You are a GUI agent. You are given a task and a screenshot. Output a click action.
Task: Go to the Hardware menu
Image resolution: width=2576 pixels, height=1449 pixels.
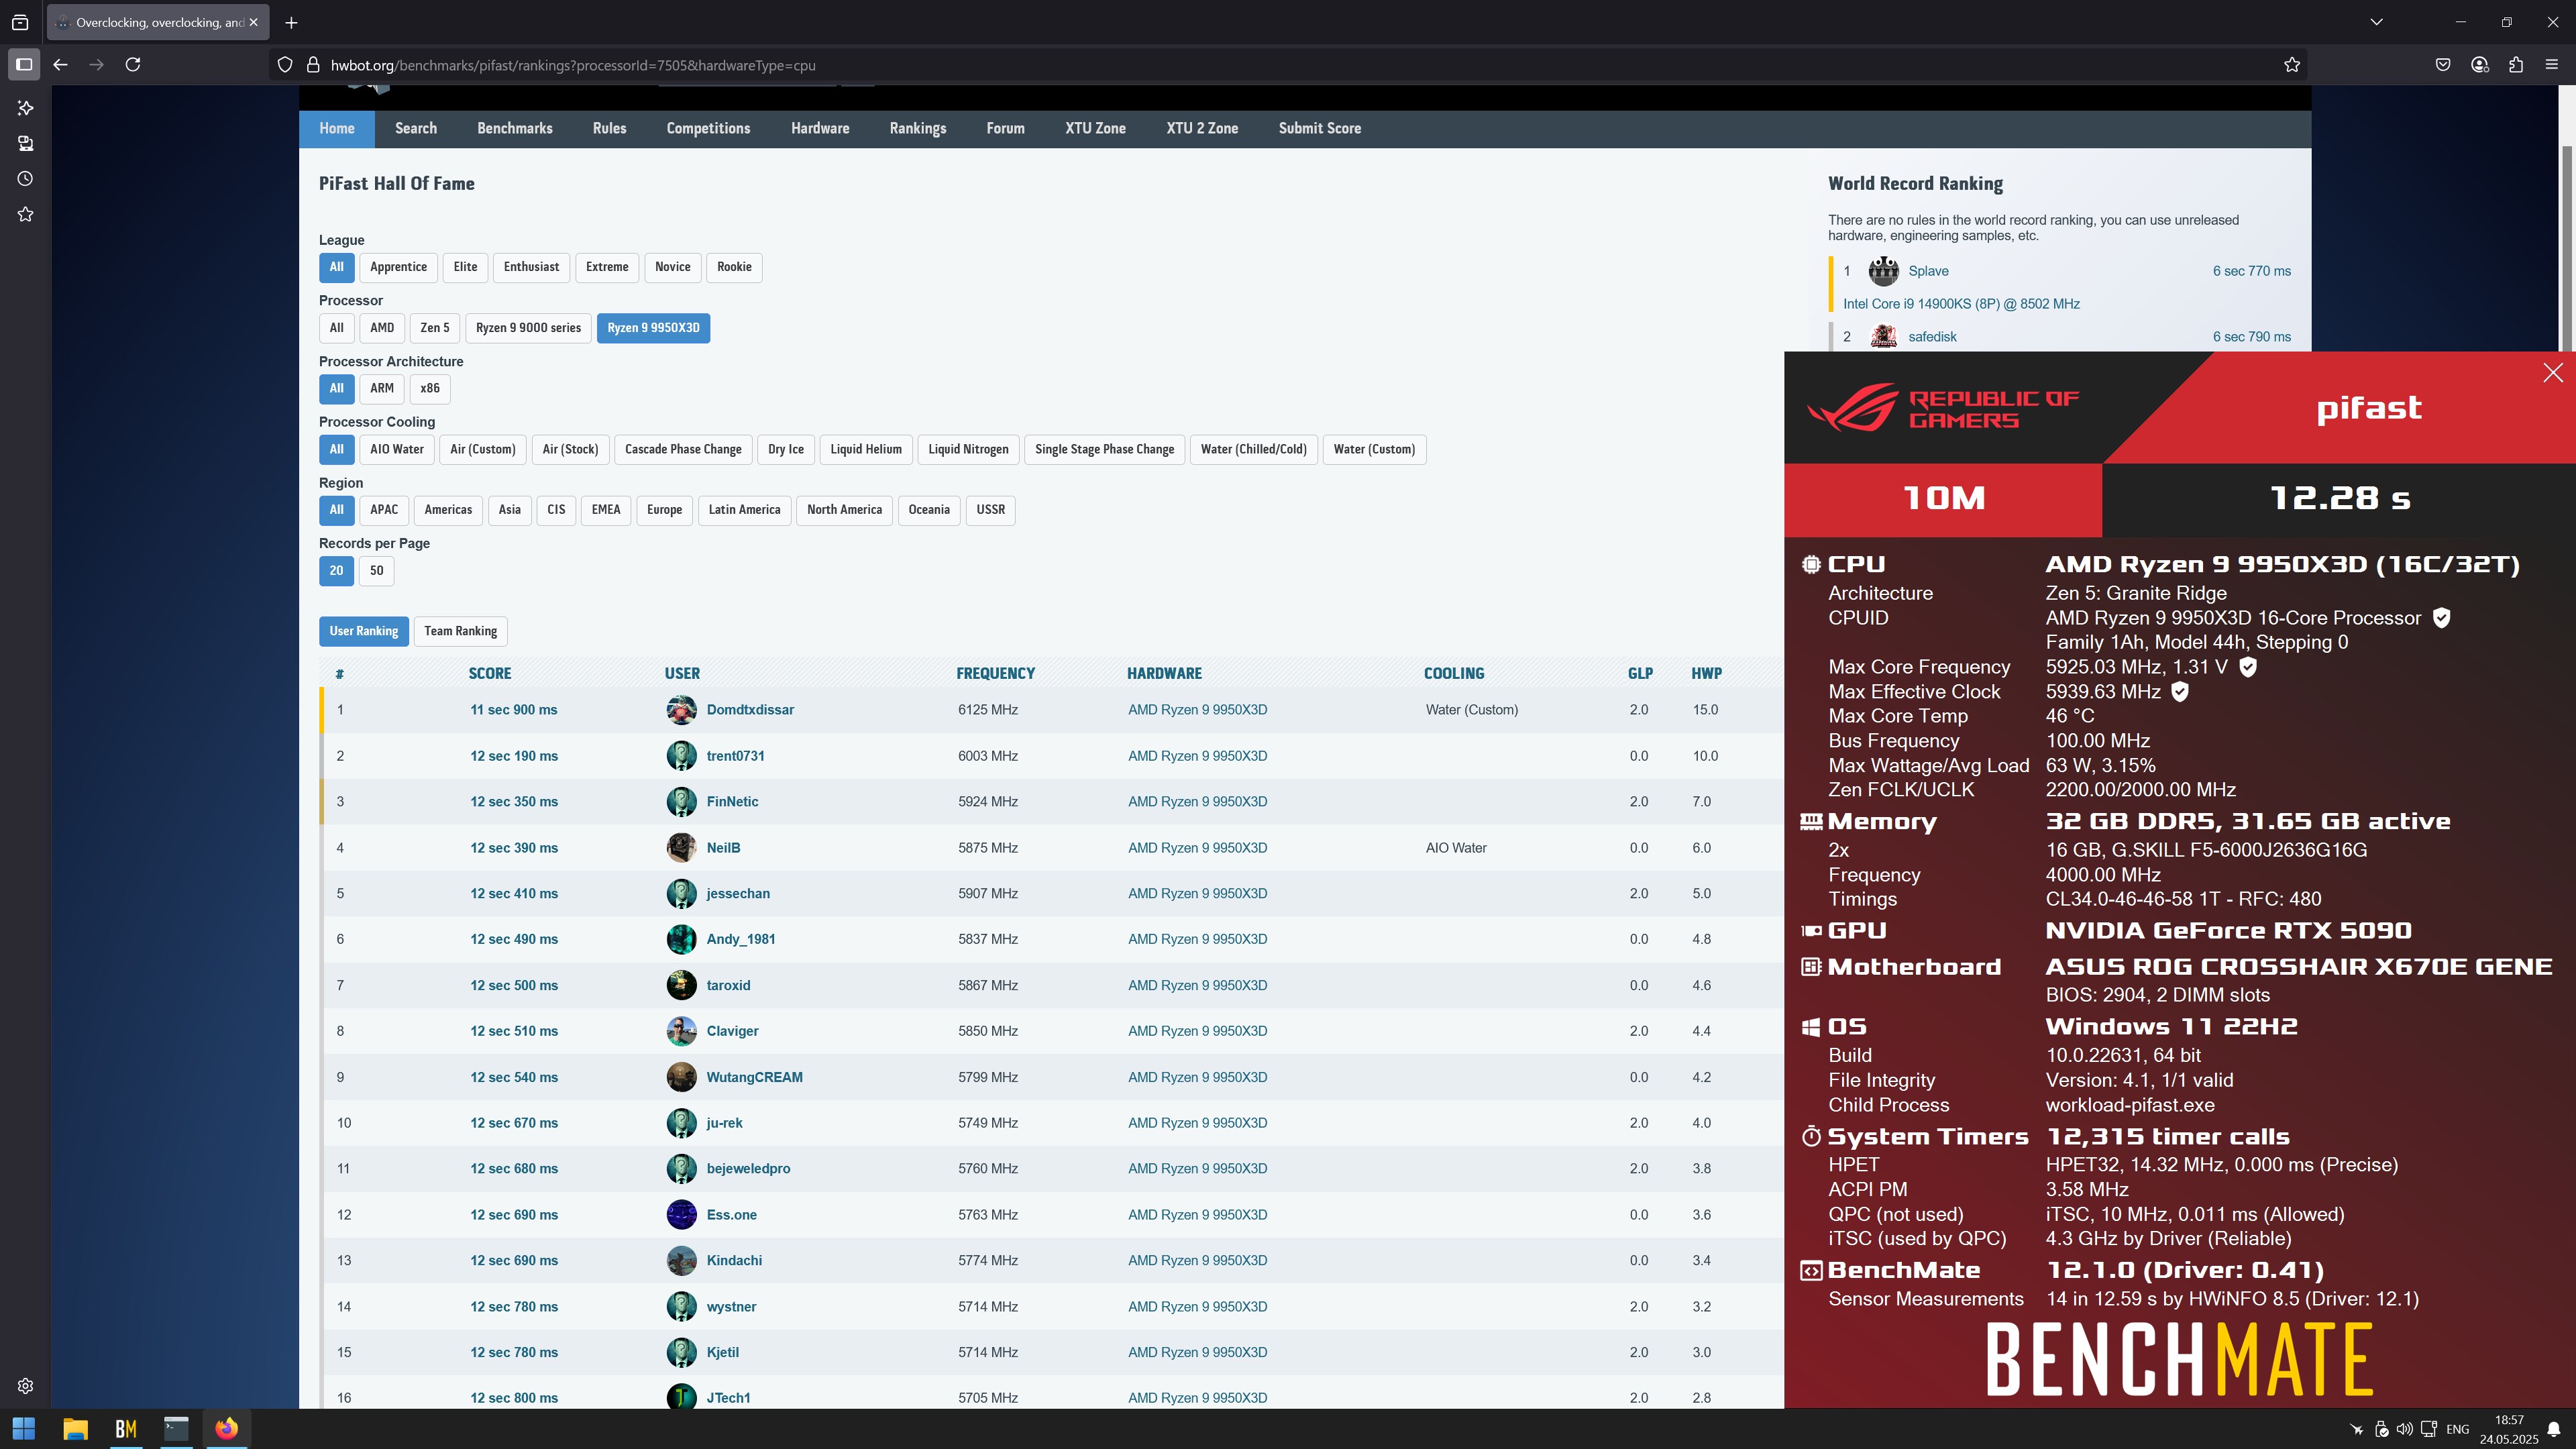[x=820, y=129]
